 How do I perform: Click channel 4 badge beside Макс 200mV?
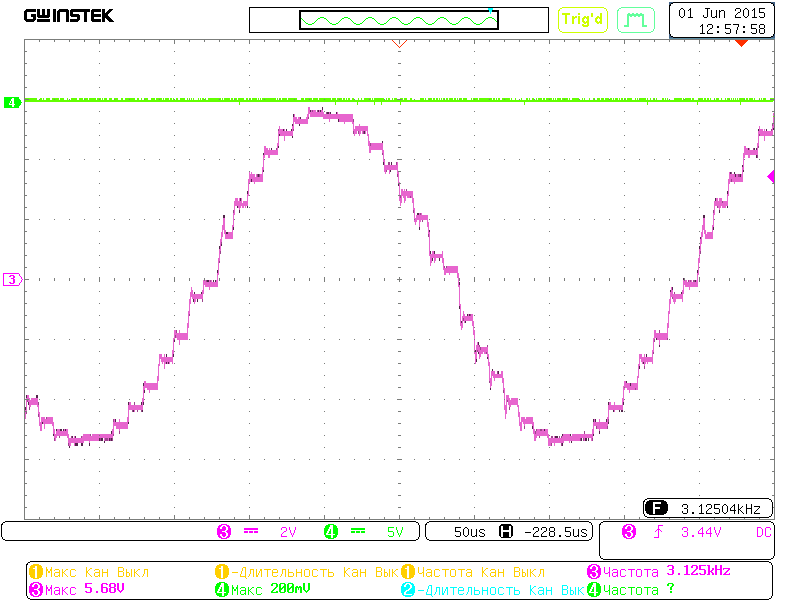(222, 589)
